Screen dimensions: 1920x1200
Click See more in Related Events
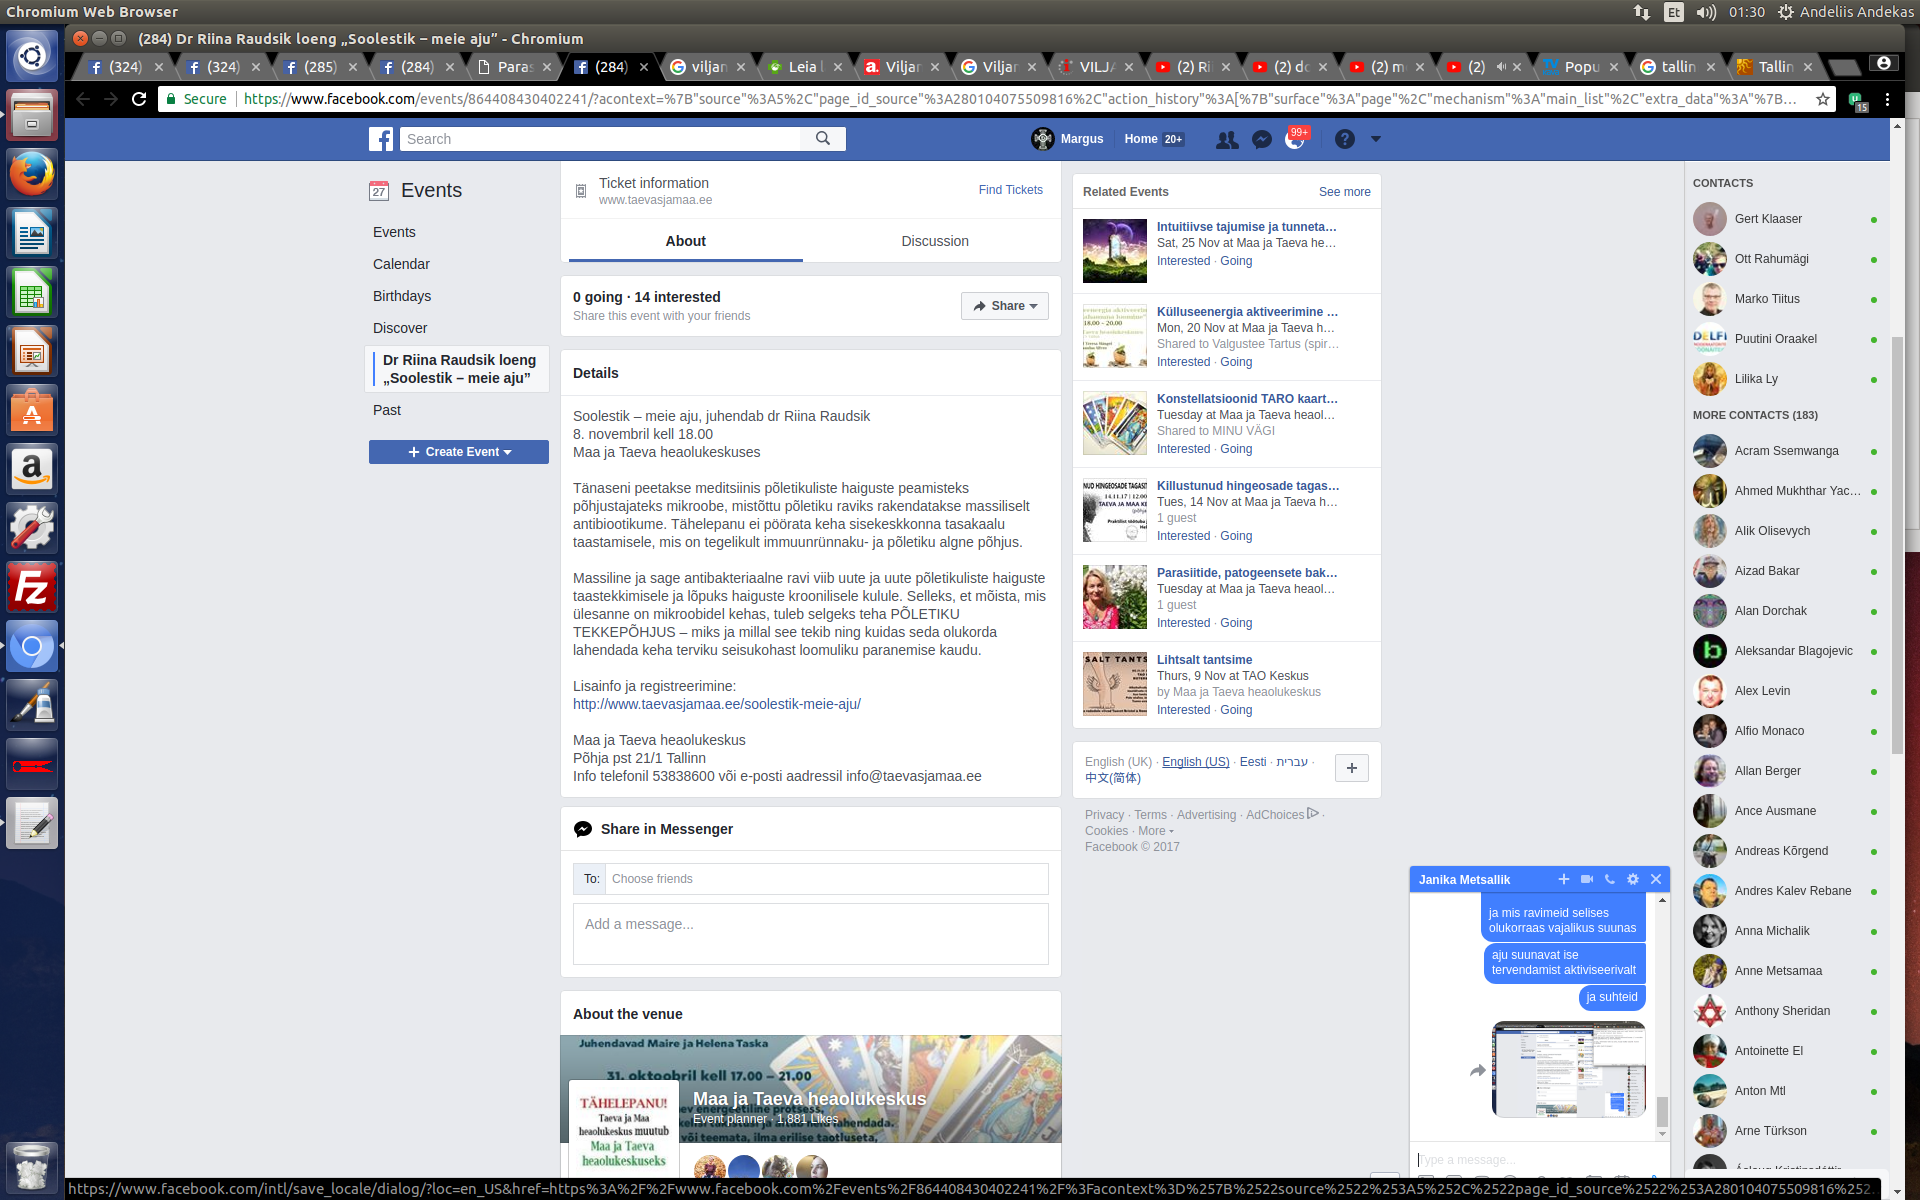pos(1344,192)
